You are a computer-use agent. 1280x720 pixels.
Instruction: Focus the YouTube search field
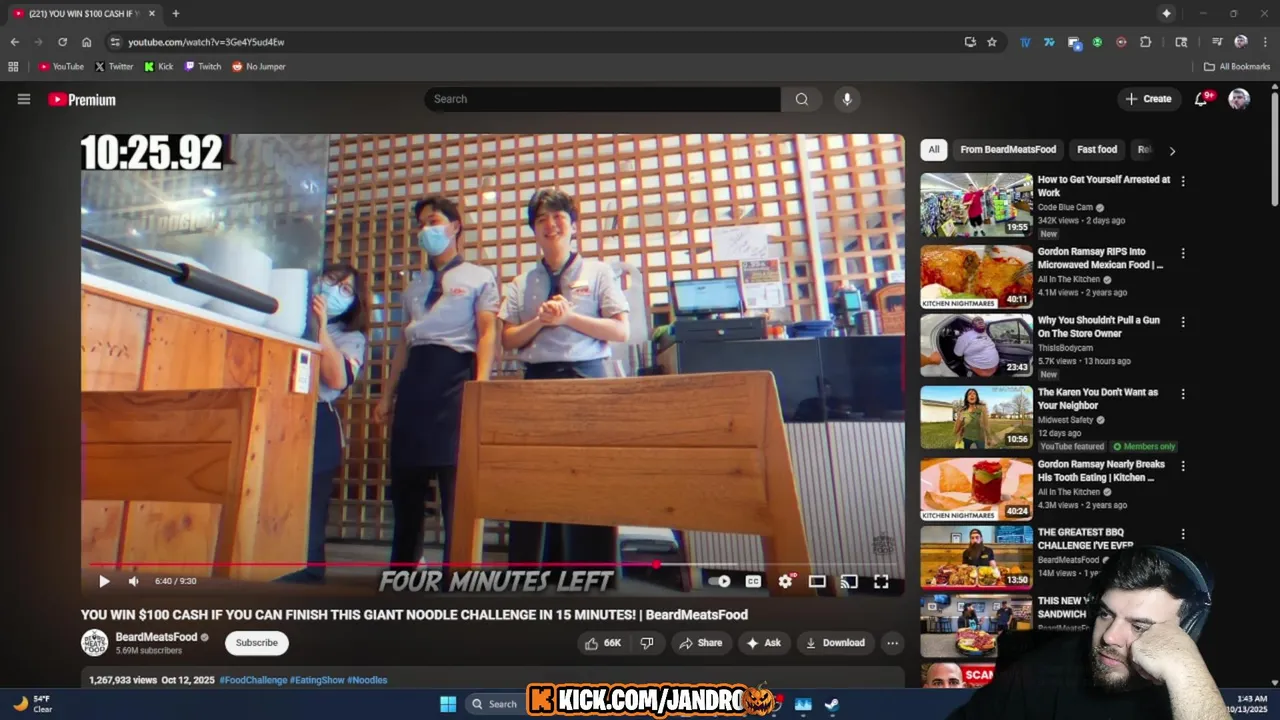coord(602,99)
